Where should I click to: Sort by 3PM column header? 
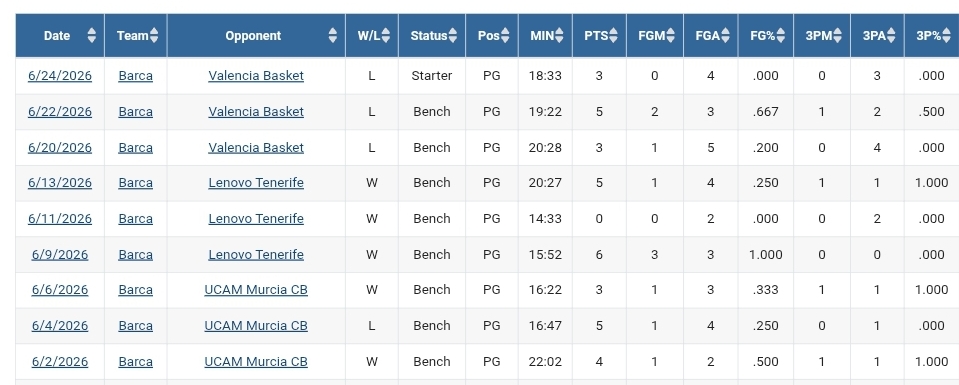click(x=822, y=36)
